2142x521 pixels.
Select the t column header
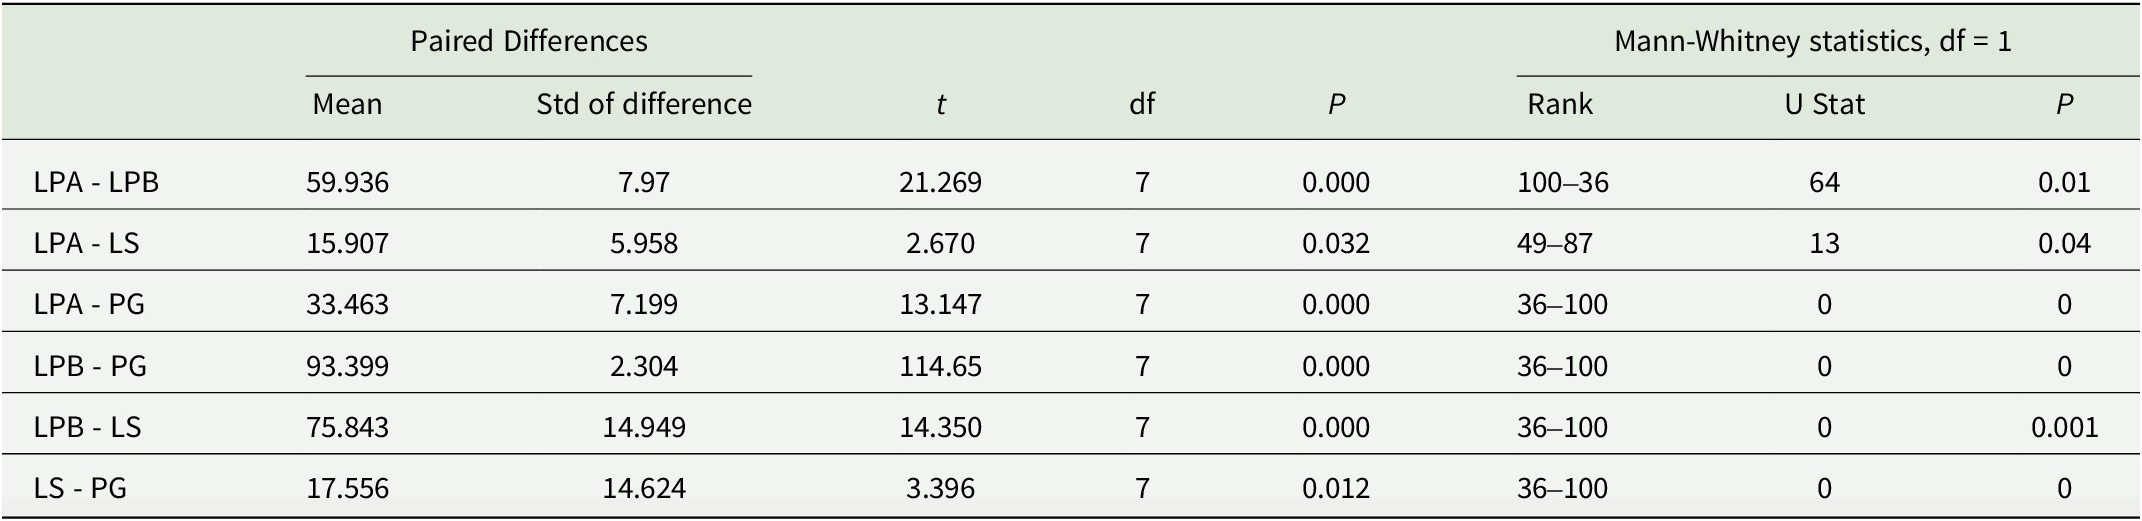941,104
